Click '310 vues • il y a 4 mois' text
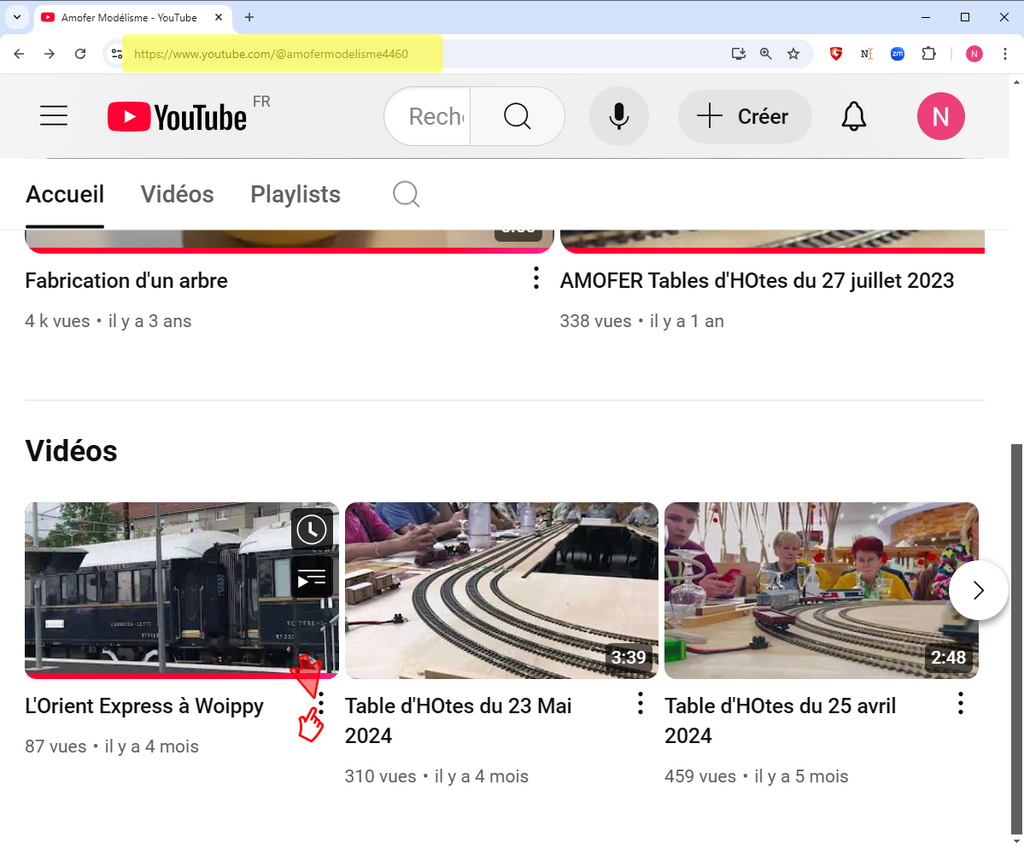 pos(436,777)
